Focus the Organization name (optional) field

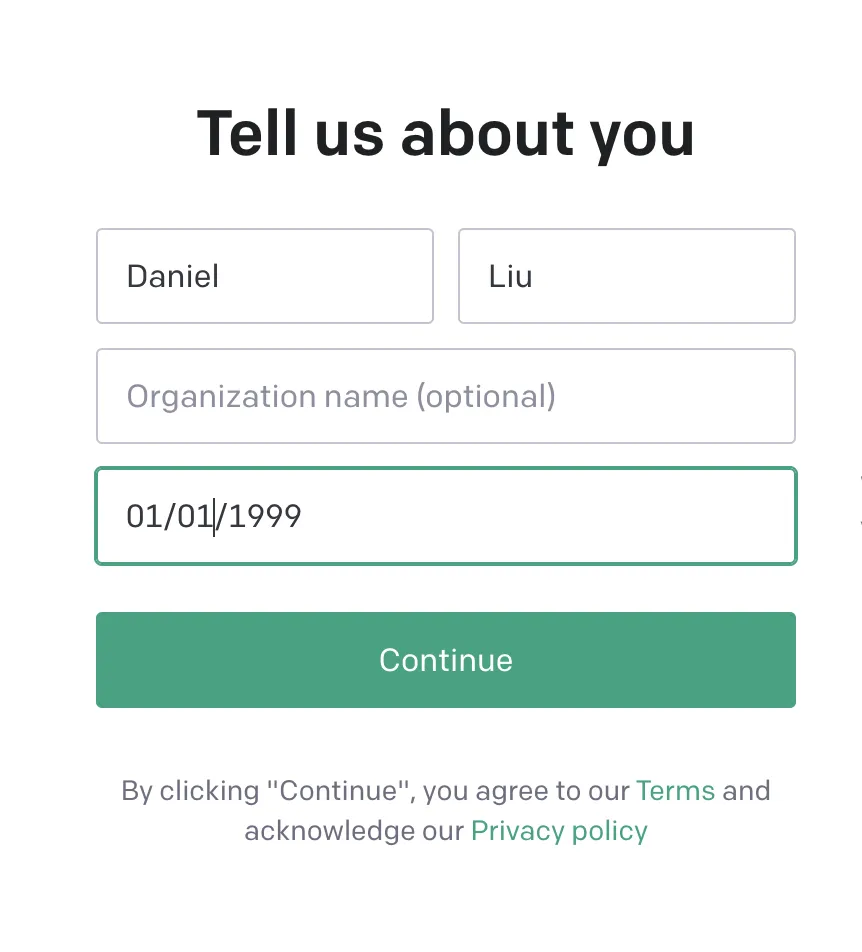446,396
